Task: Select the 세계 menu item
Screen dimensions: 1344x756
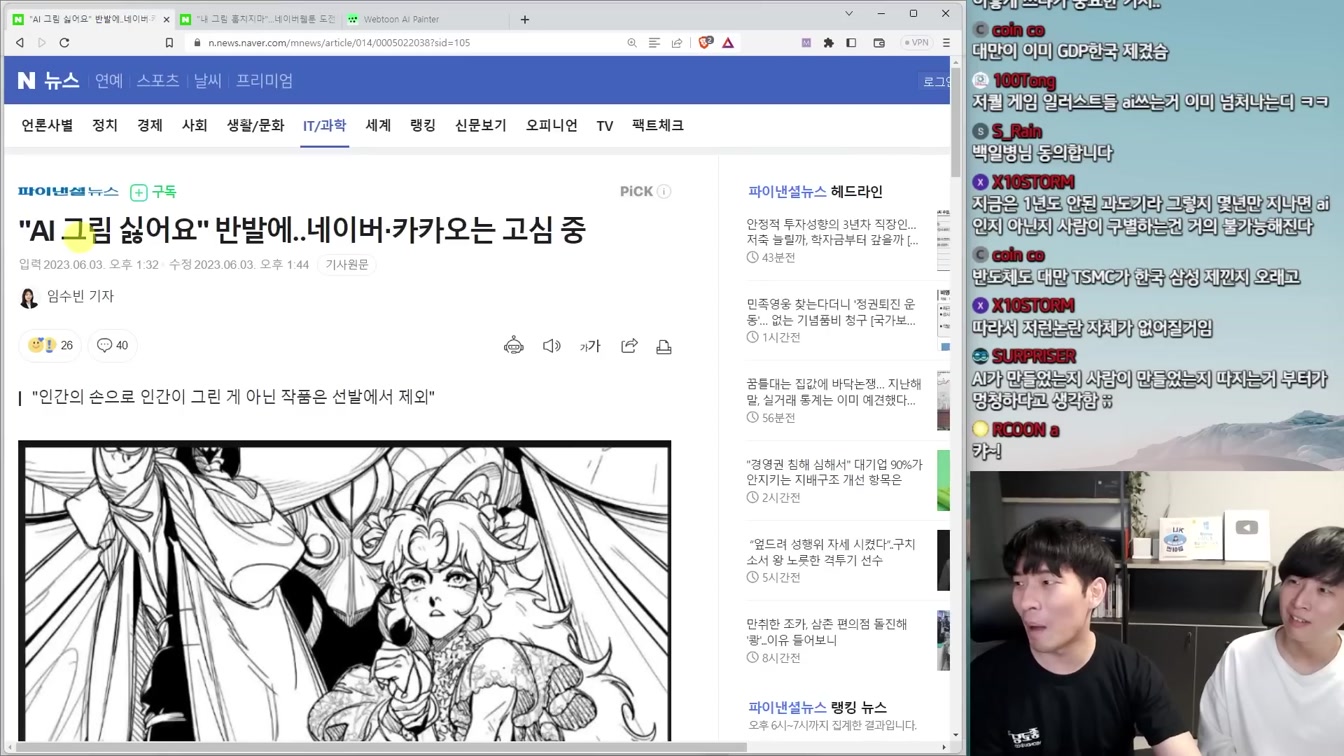Action: click(378, 126)
